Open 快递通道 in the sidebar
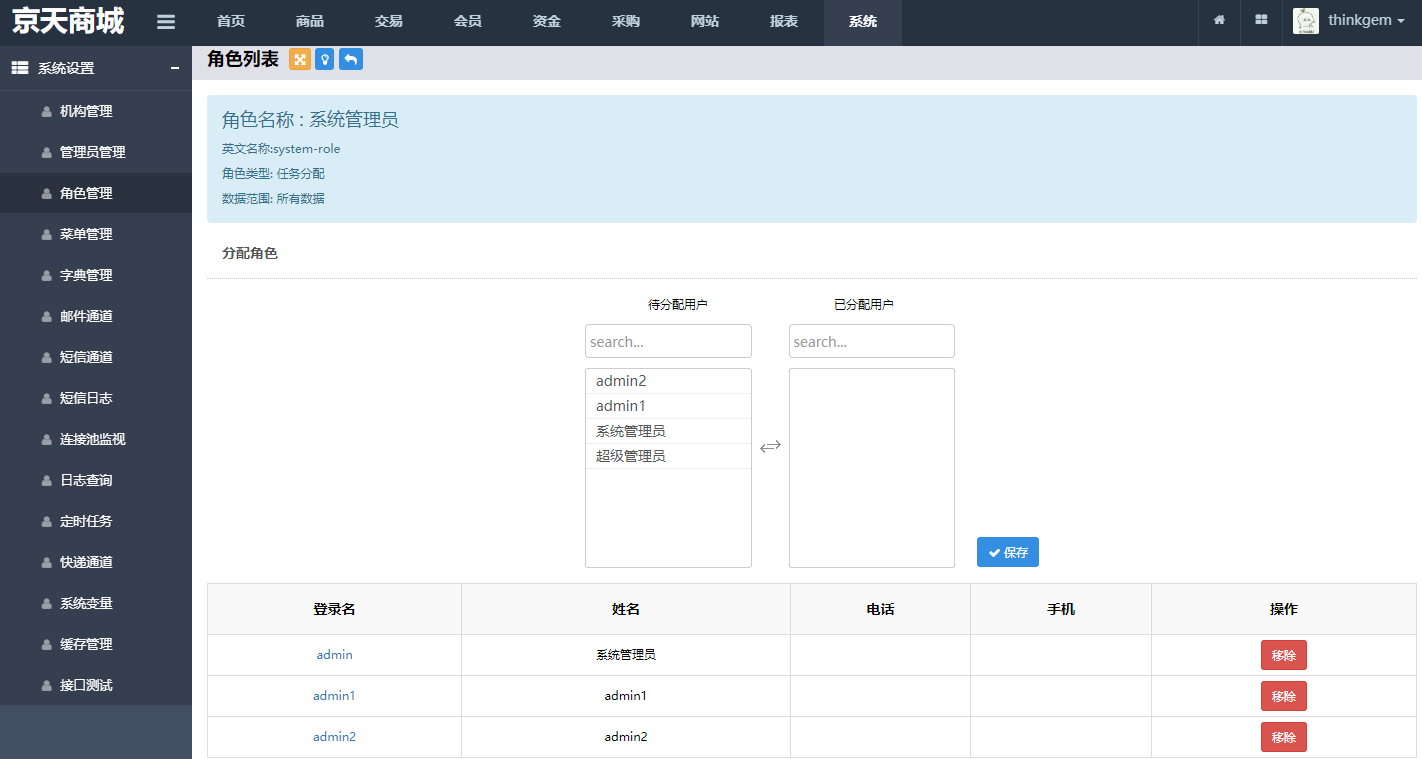The image size is (1422, 759). [96, 562]
